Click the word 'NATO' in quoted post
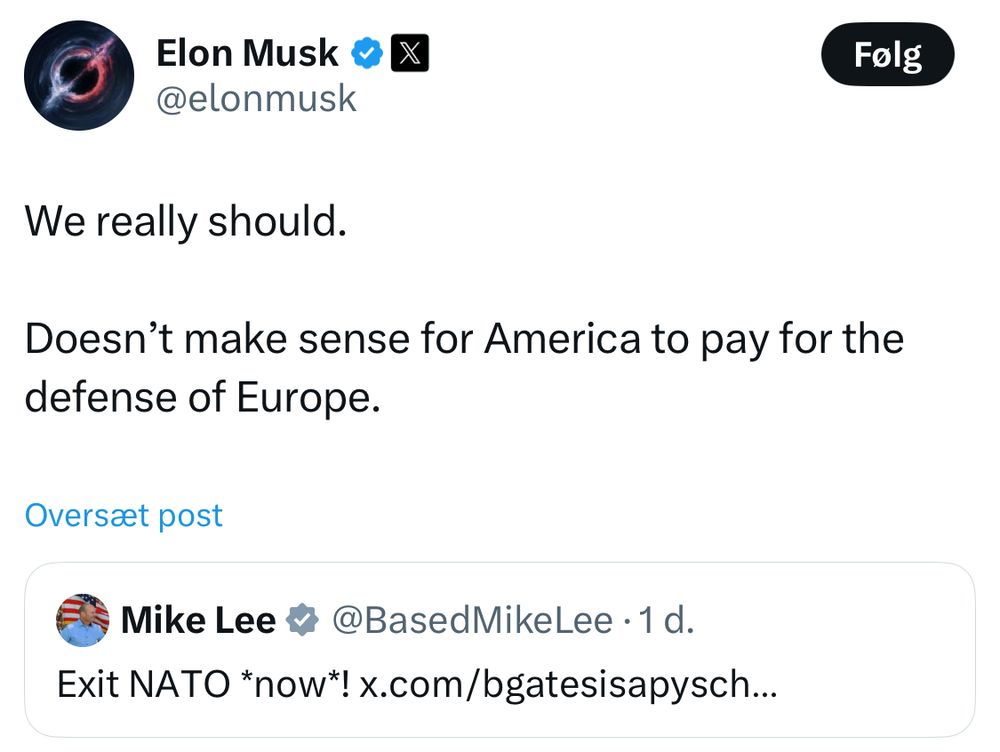Image resolution: width=1000 pixels, height=752 pixels. point(179,684)
